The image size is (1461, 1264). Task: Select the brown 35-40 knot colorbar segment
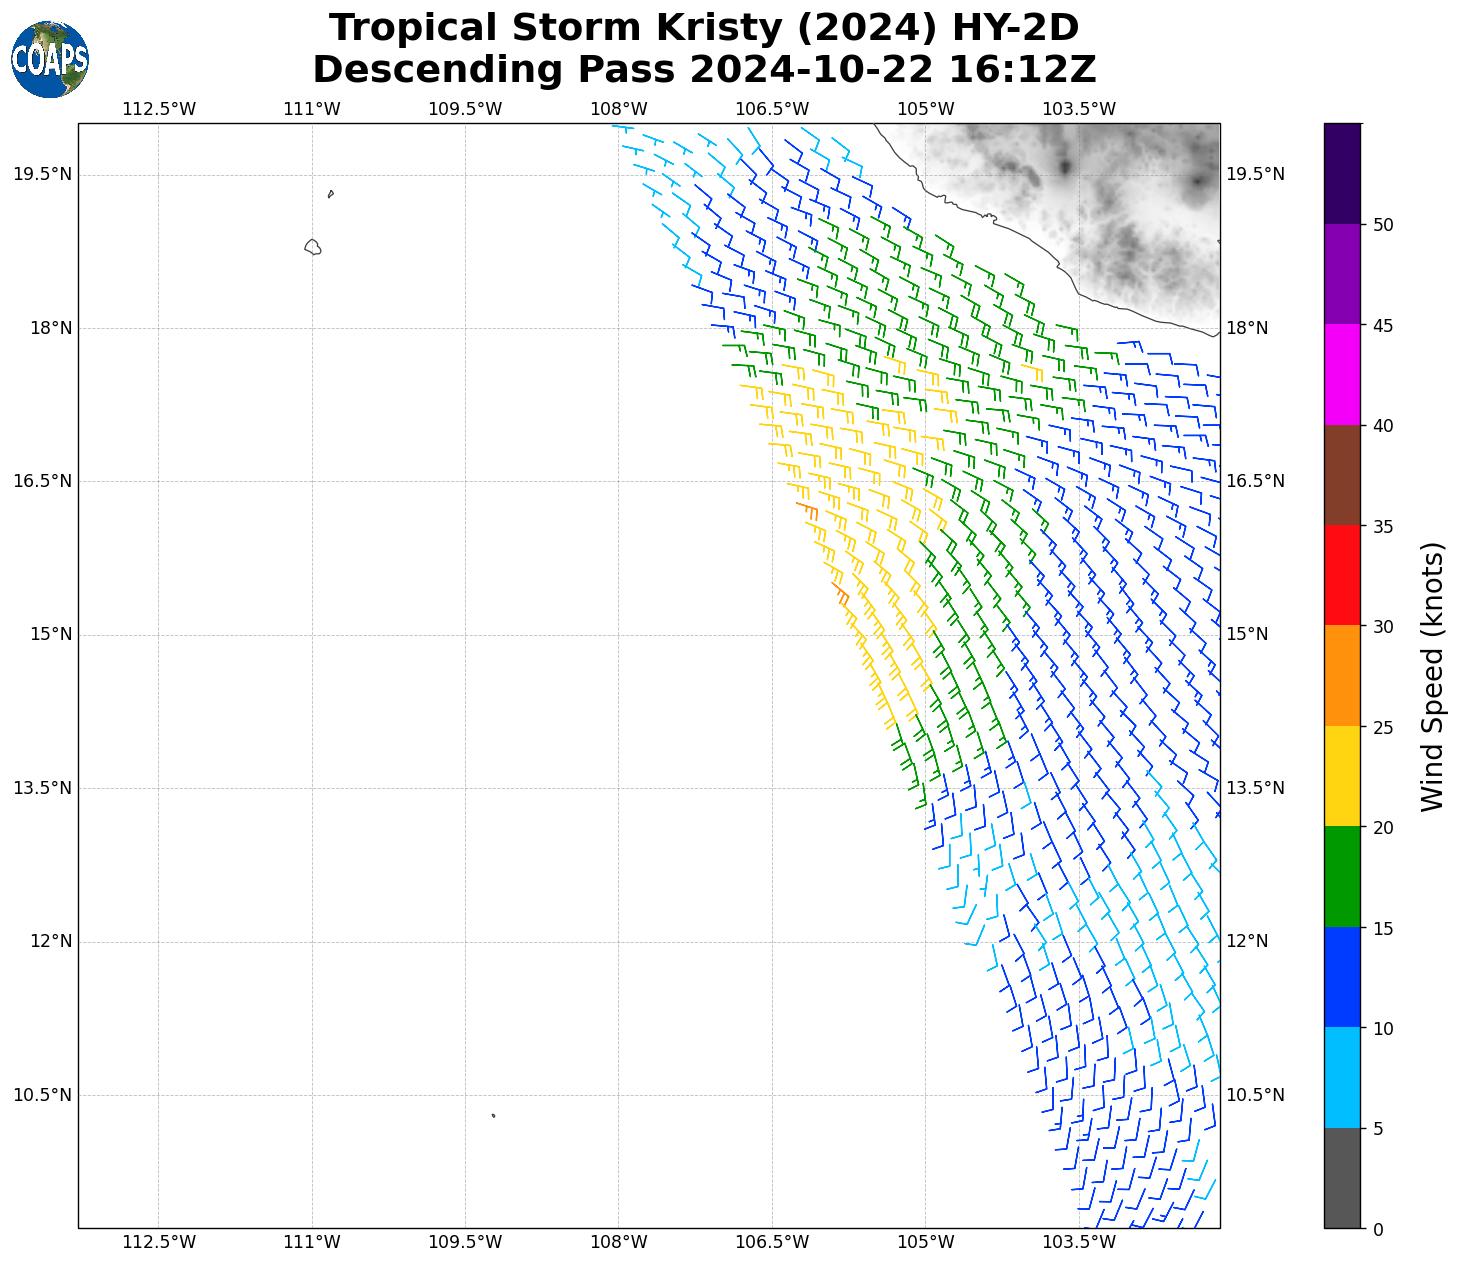1342,475
